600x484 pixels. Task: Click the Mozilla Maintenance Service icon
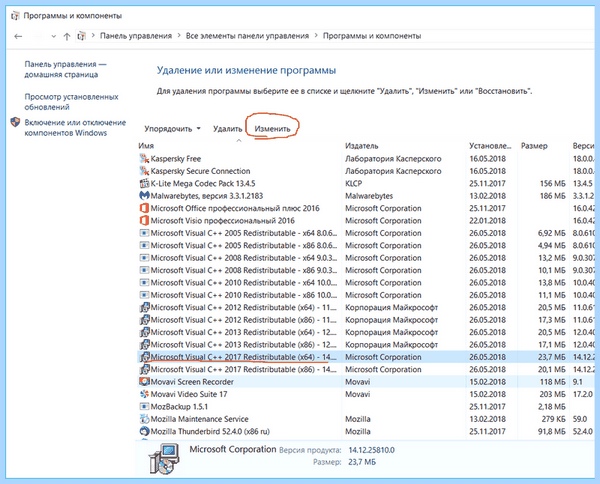(x=144, y=419)
